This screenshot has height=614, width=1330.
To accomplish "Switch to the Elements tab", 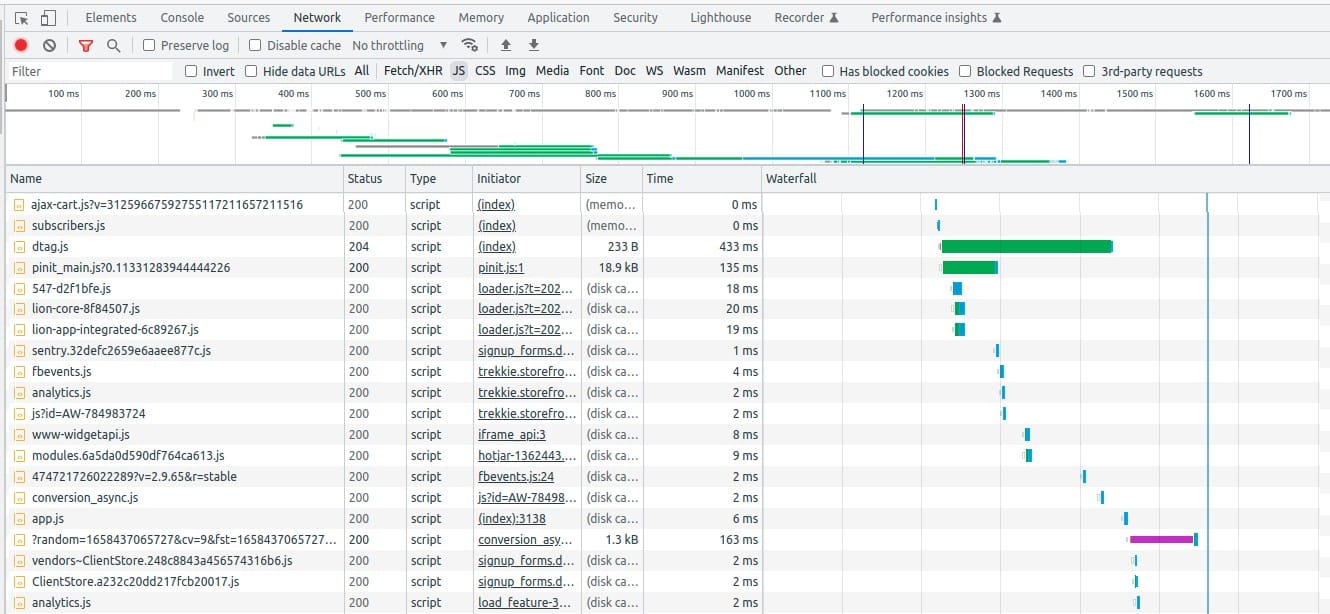I will pyautogui.click(x=111, y=18).
